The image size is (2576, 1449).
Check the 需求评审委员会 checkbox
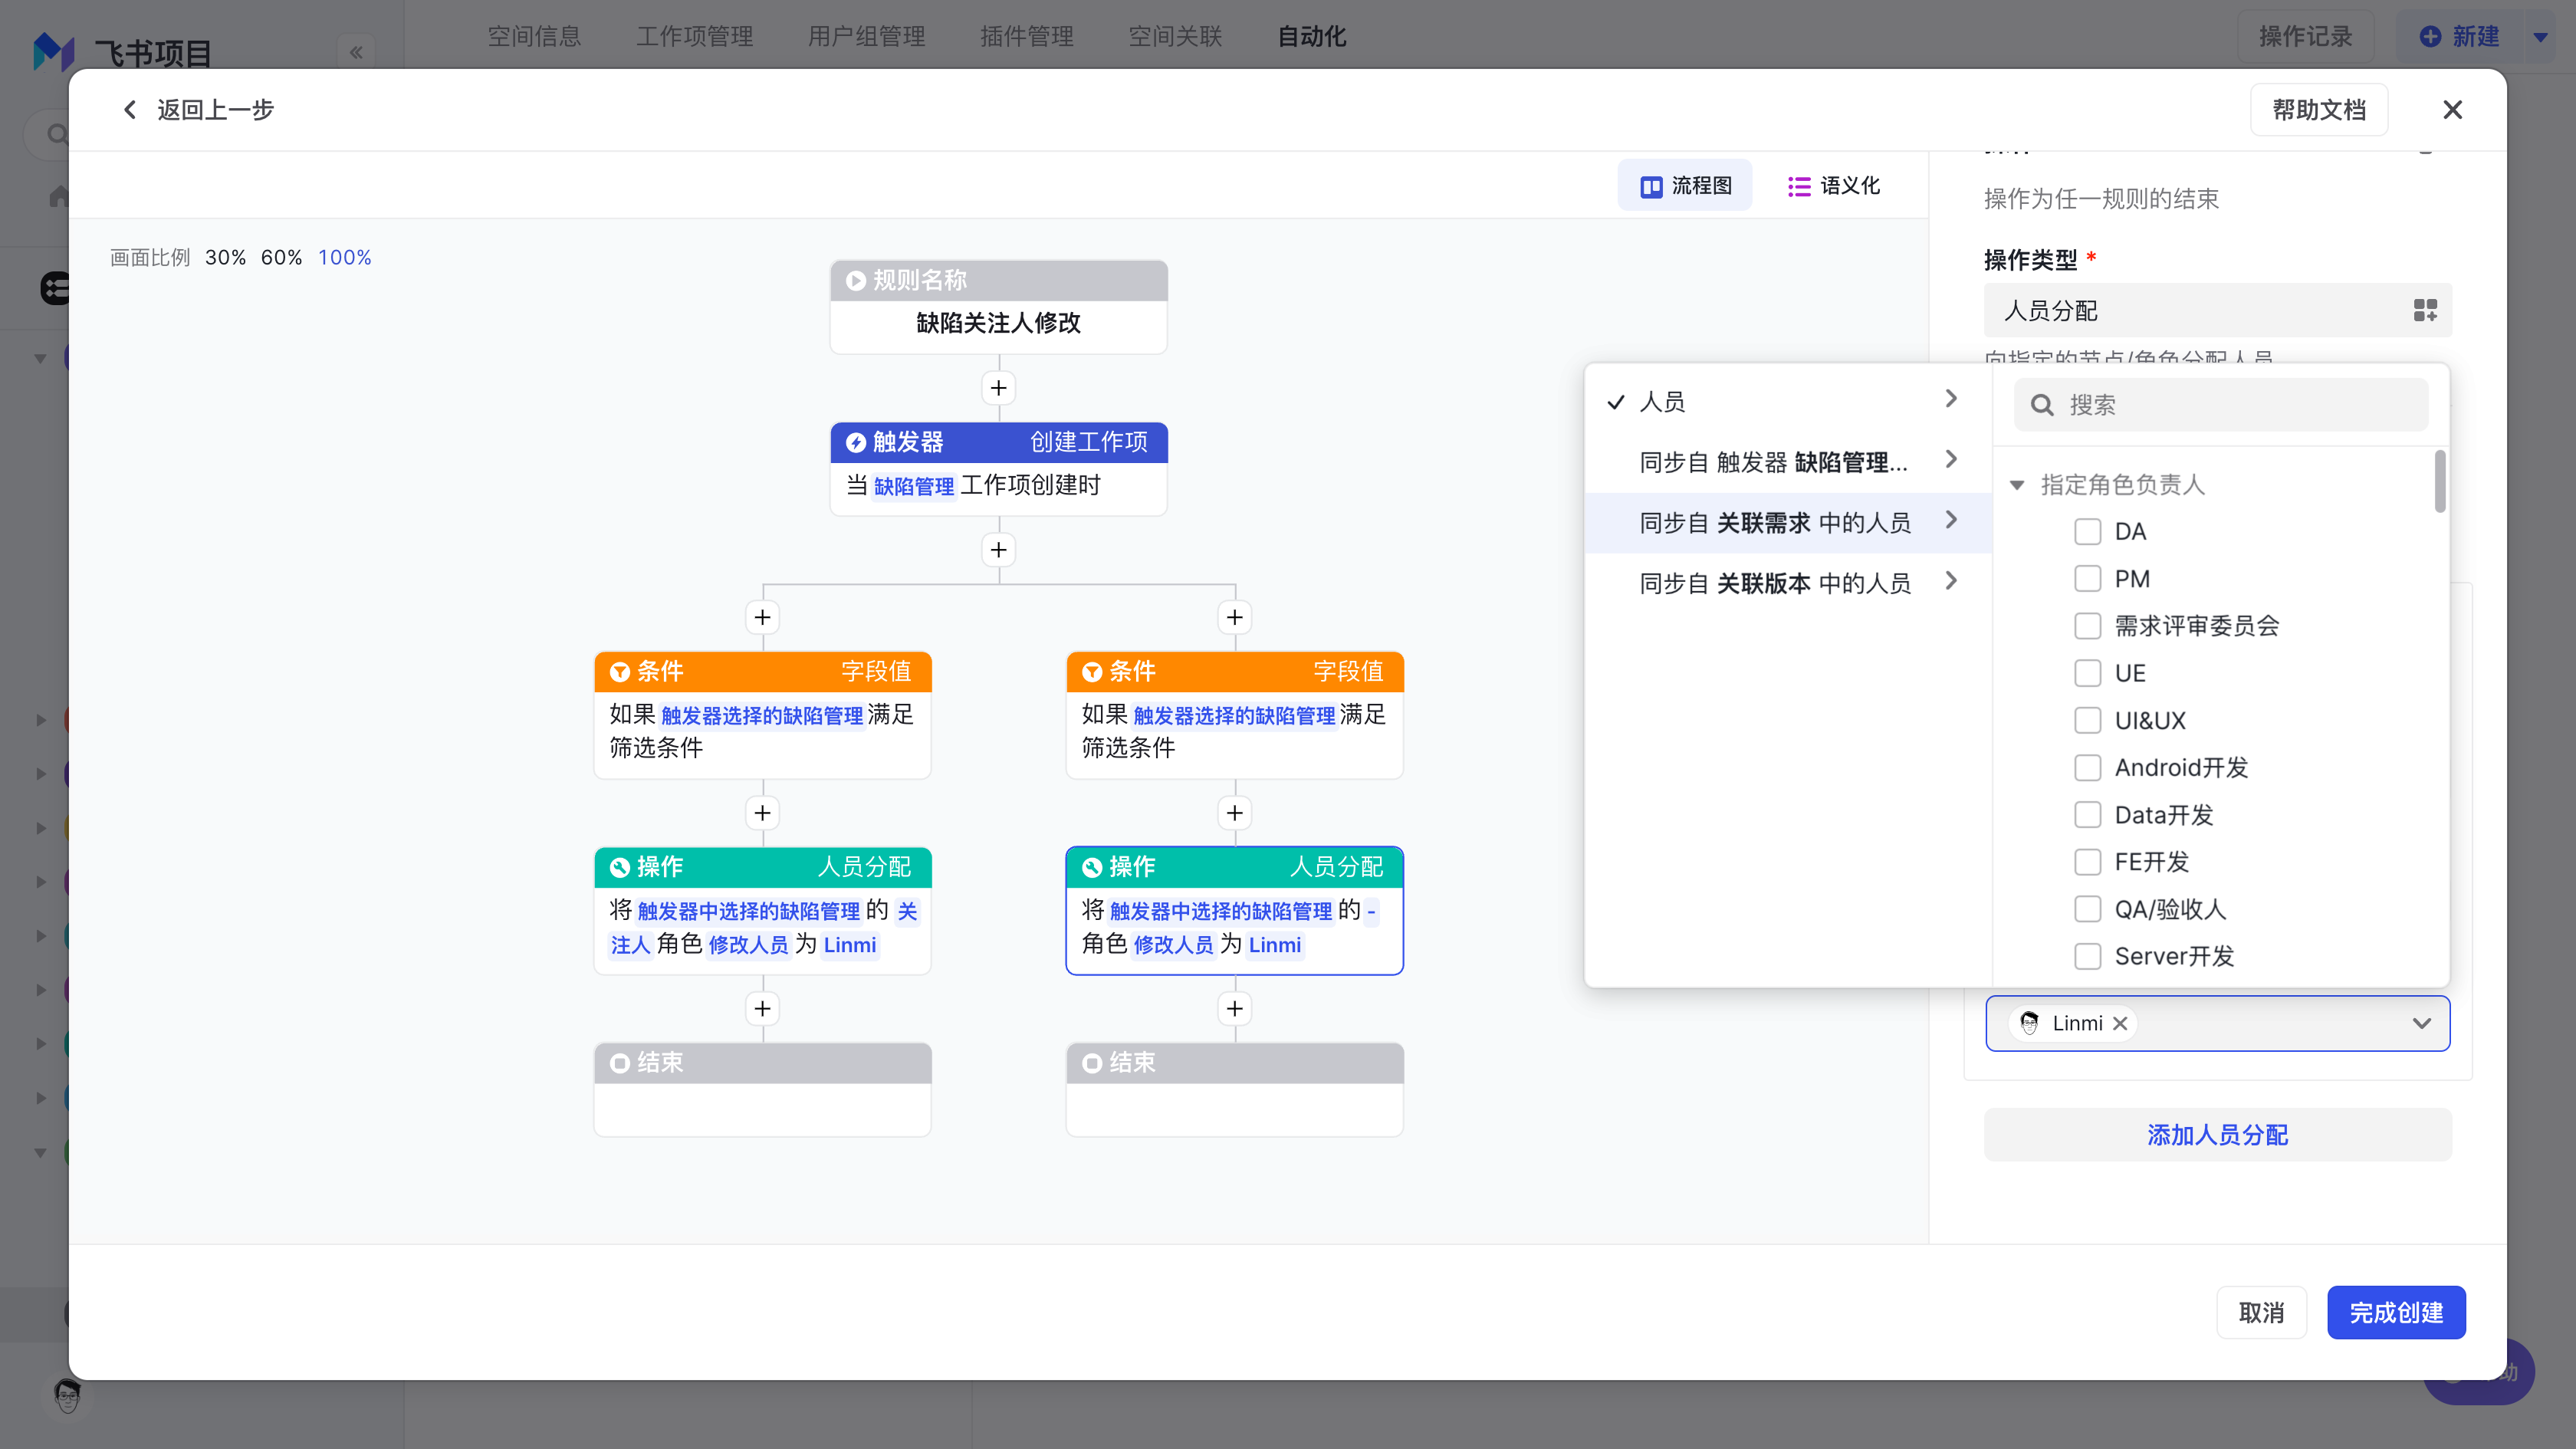click(2087, 625)
